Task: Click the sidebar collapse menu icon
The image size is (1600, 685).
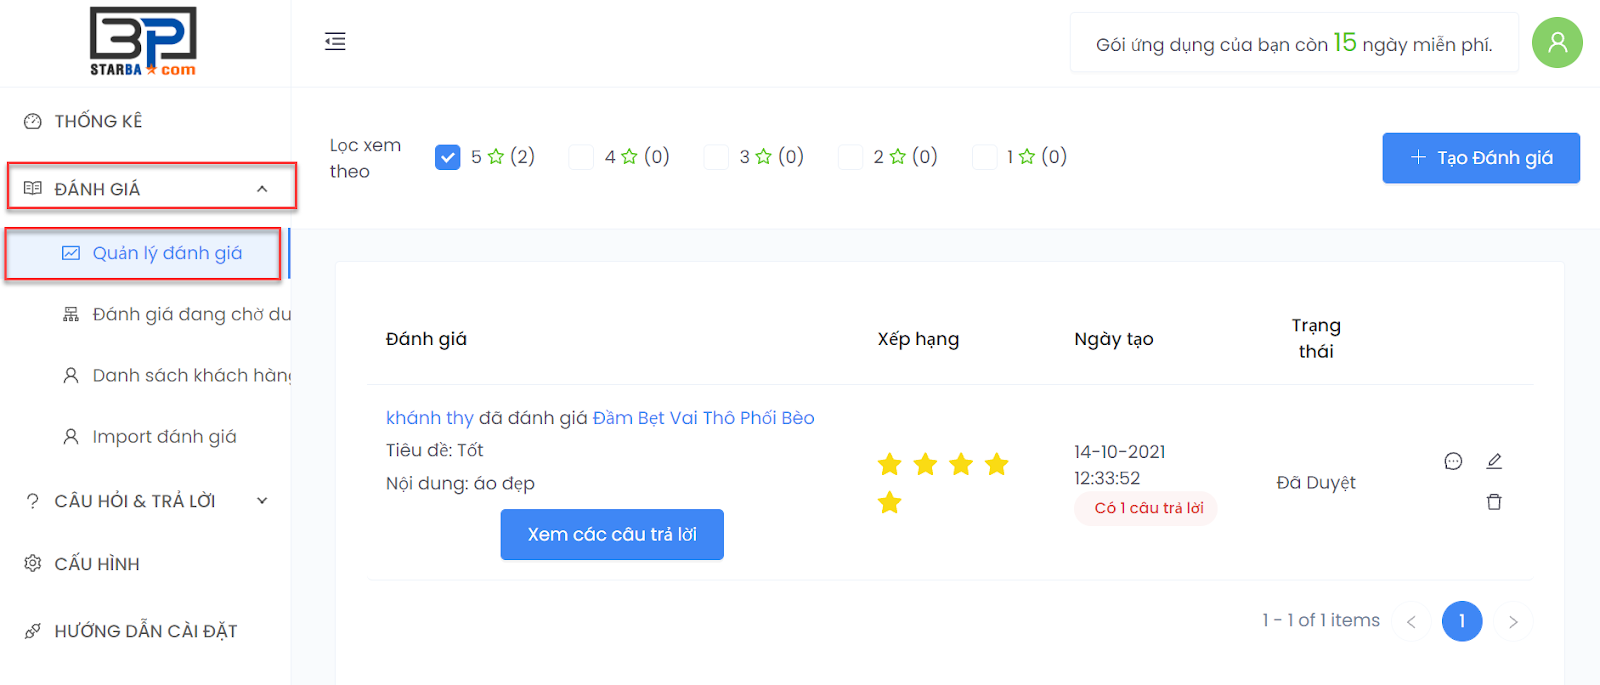Action: point(335,41)
